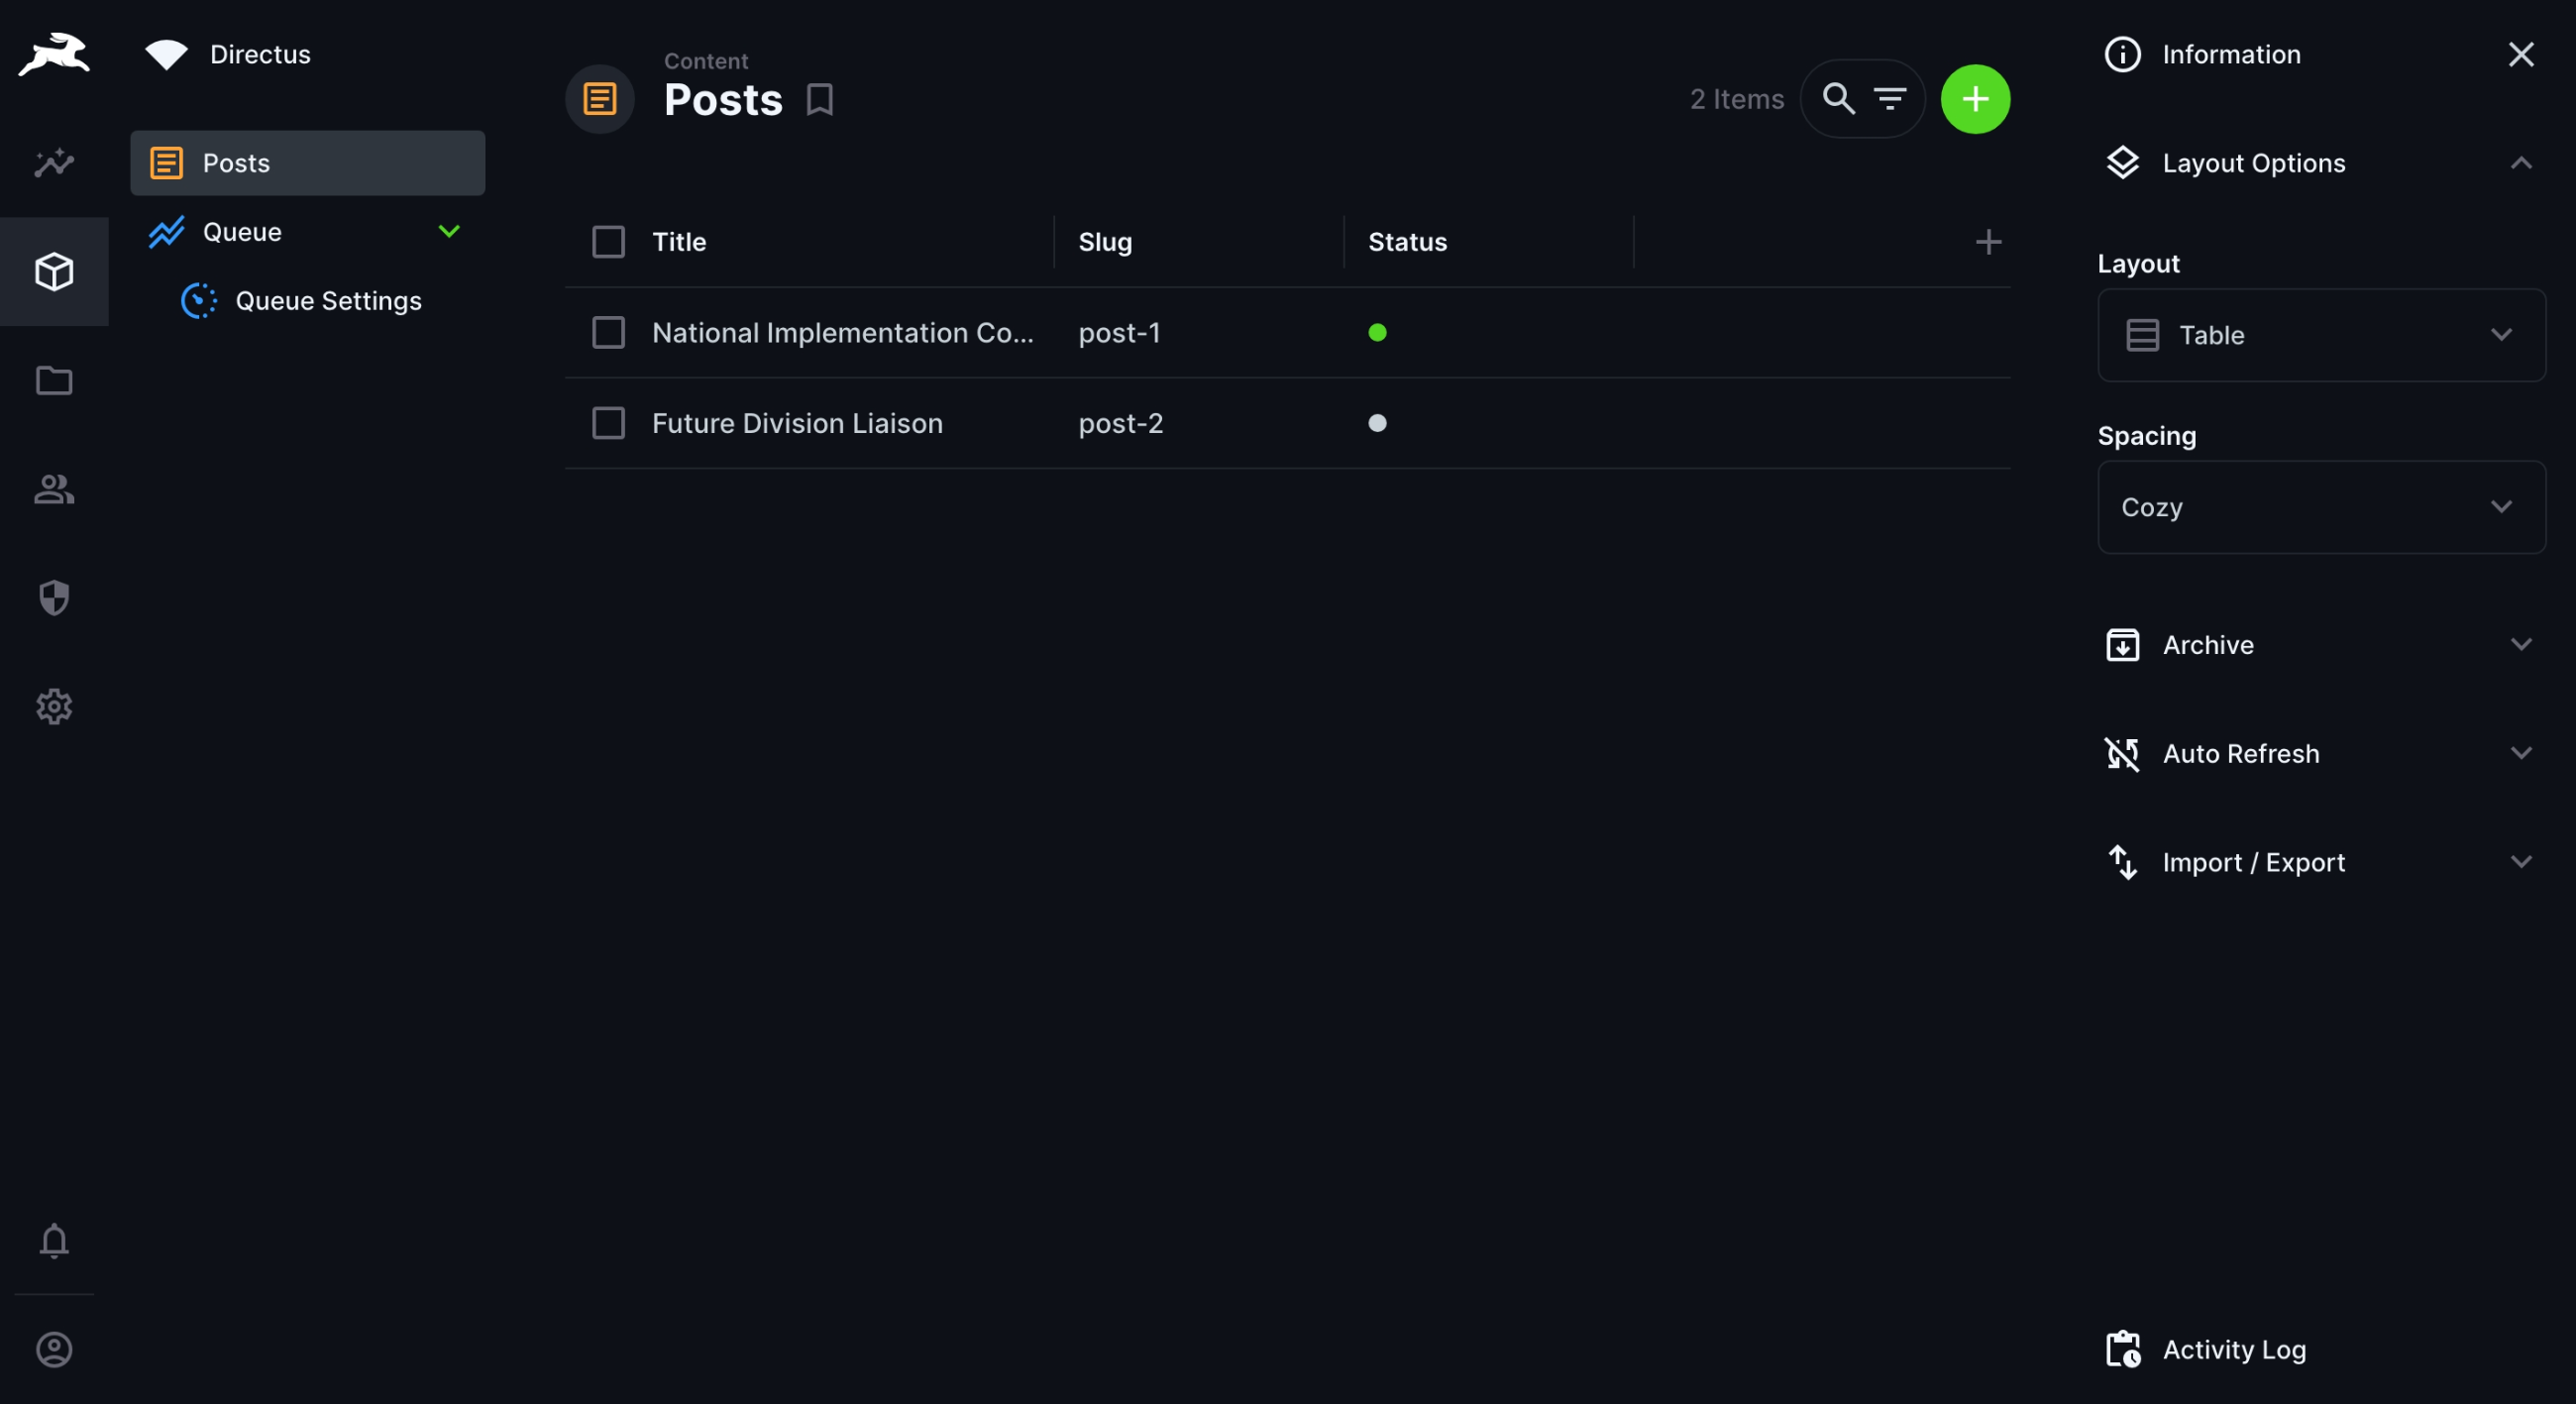Check the National Implementation row checkbox

(608, 333)
